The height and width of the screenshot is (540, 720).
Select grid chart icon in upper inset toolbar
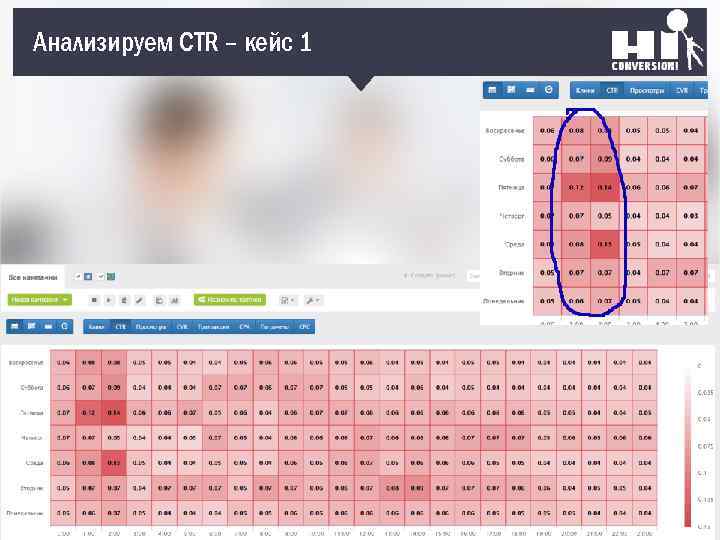[511, 90]
